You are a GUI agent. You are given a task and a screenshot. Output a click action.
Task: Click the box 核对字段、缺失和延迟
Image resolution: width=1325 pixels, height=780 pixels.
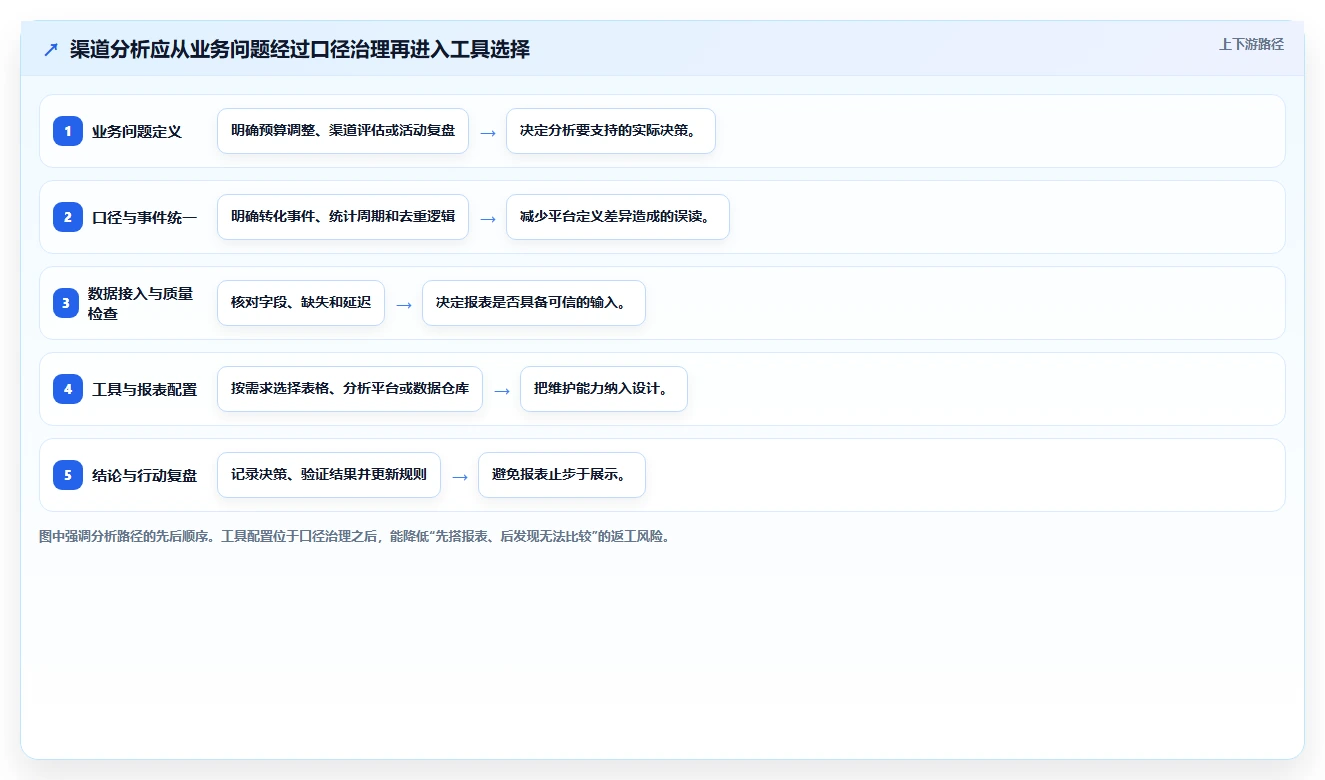click(301, 303)
